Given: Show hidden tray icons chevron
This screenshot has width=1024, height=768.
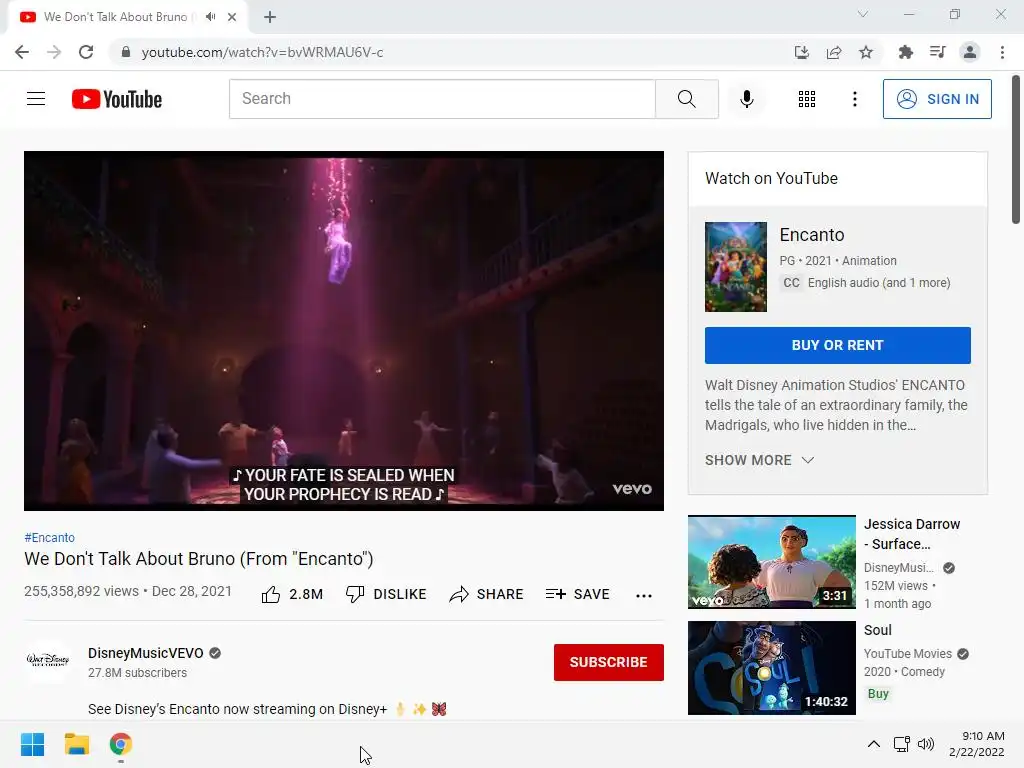Looking at the screenshot, I should (x=874, y=744).
